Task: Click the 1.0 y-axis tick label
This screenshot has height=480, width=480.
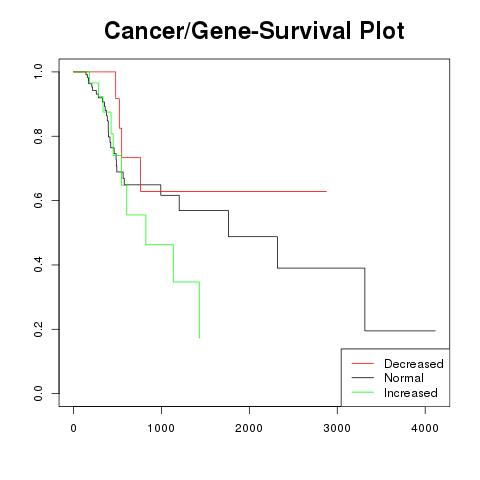Action: pos(38,72)
